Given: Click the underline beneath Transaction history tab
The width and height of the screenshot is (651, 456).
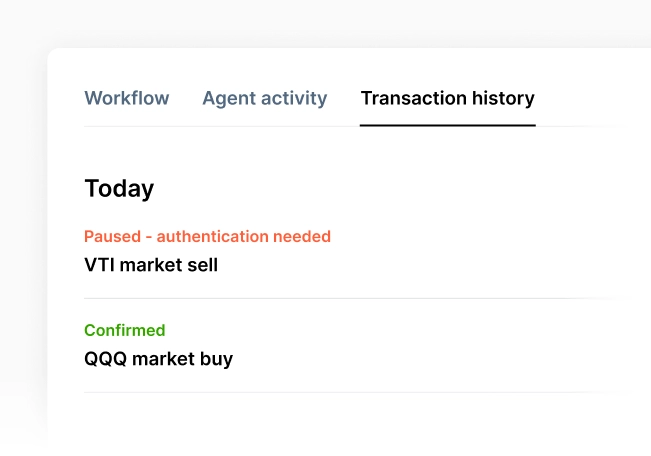Looking at the screenshot, I should tap(447, 125).
